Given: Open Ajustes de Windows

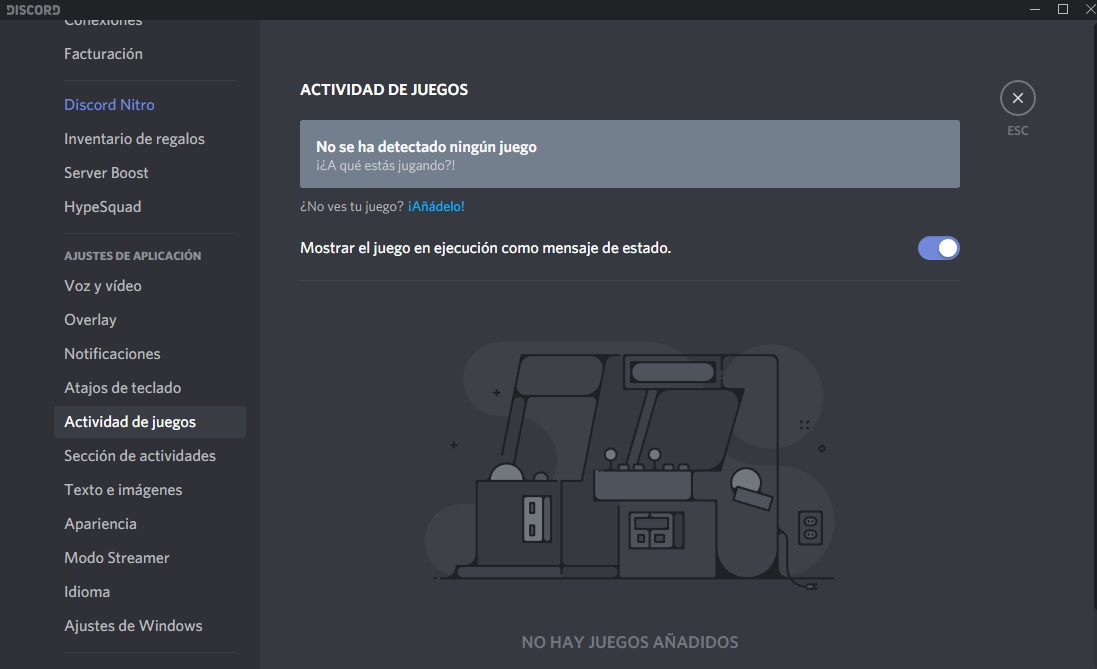Looking at the screenshot, I should 133,626.
